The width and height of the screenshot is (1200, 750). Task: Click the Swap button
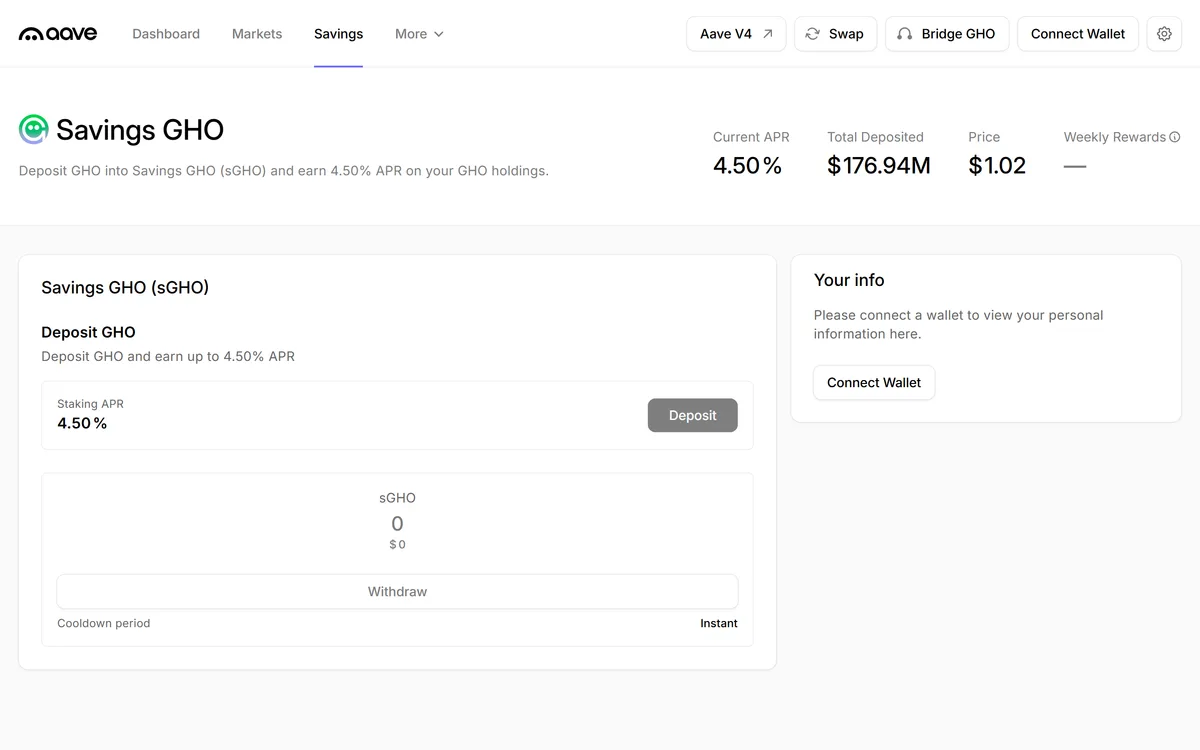tap(835, 34)
